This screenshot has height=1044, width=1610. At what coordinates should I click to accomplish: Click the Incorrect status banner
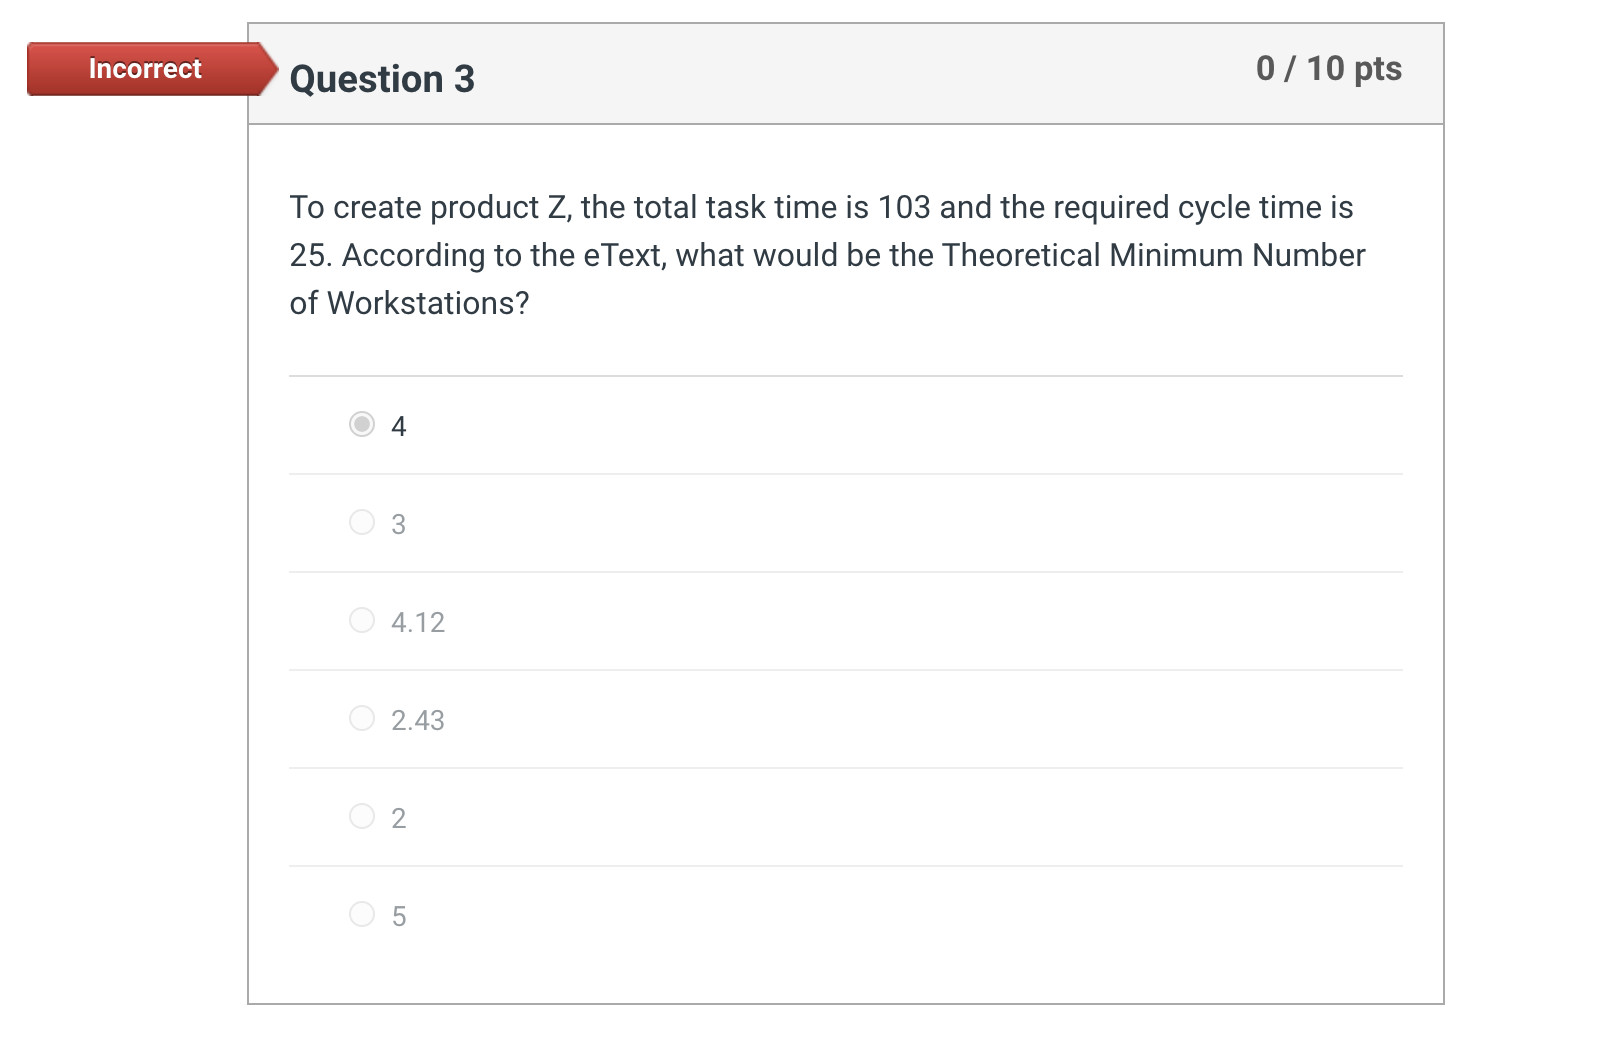pos(145,69)
